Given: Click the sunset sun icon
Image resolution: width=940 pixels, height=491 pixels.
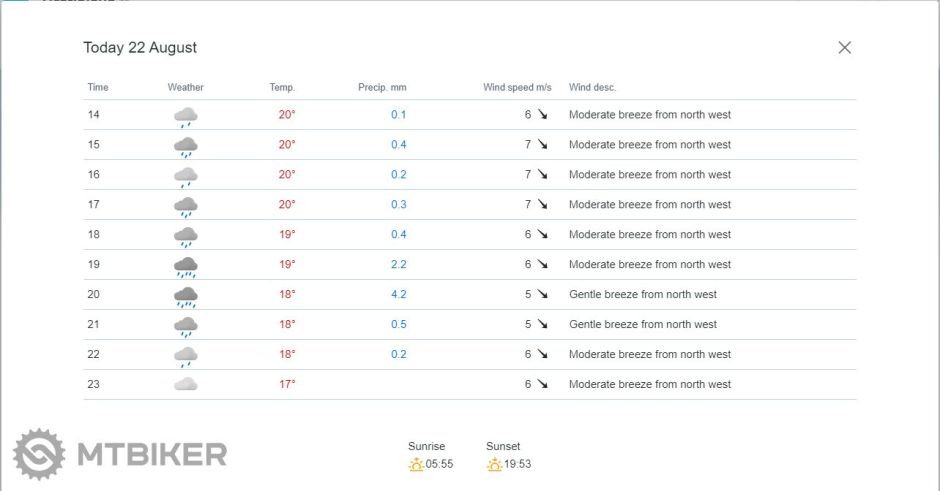Looking at the screenshot, I should (x=494, y=465).
